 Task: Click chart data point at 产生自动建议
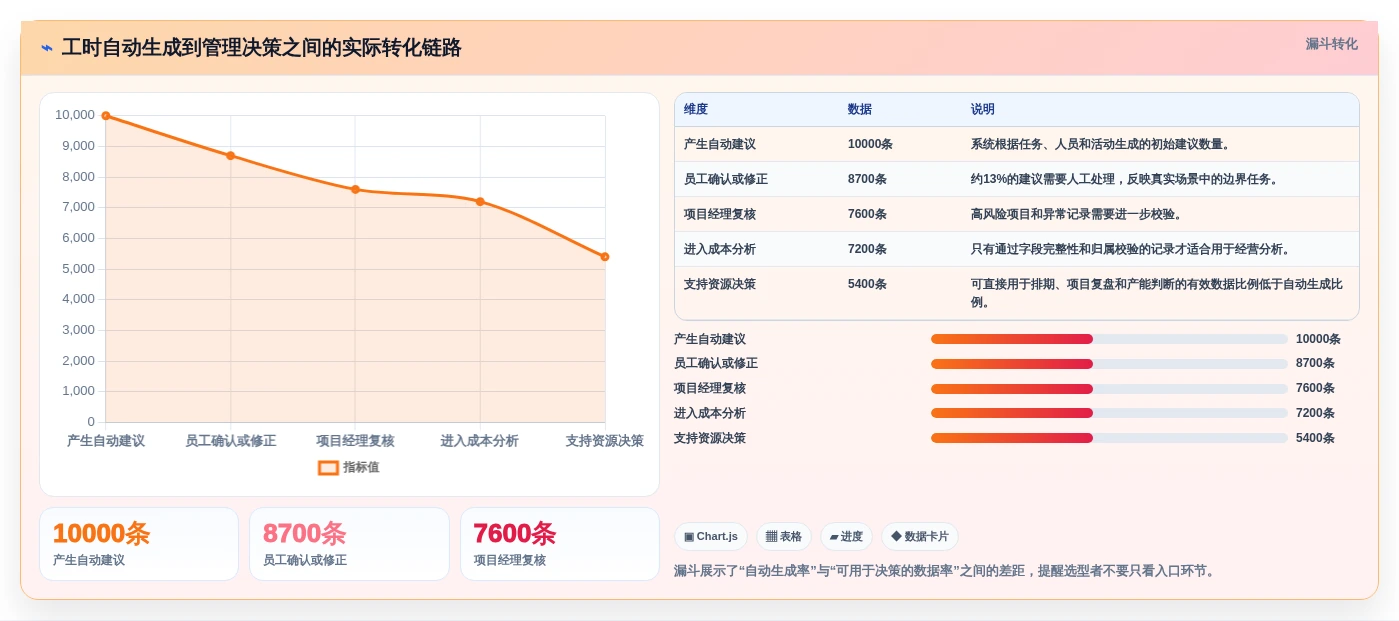pos(106,116)
